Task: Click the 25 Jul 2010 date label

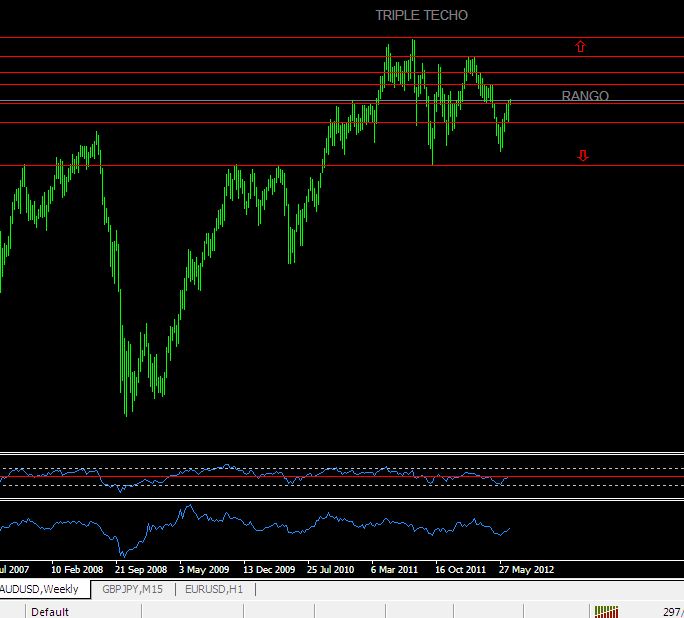Action: 331,569
